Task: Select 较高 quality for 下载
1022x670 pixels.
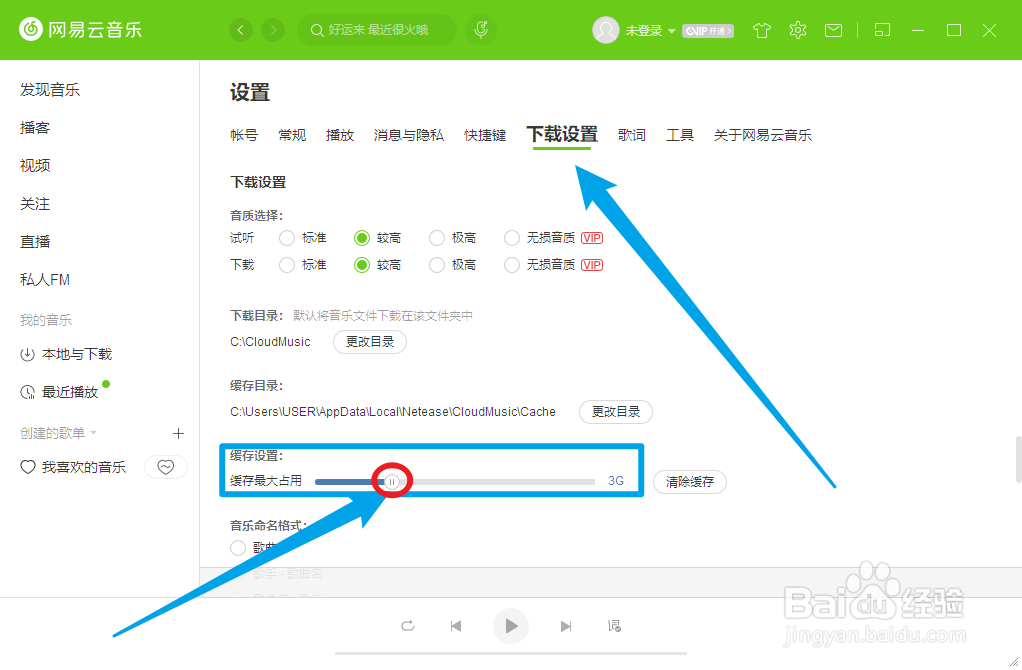Action: pyautogui.click(x=362, y=265)
